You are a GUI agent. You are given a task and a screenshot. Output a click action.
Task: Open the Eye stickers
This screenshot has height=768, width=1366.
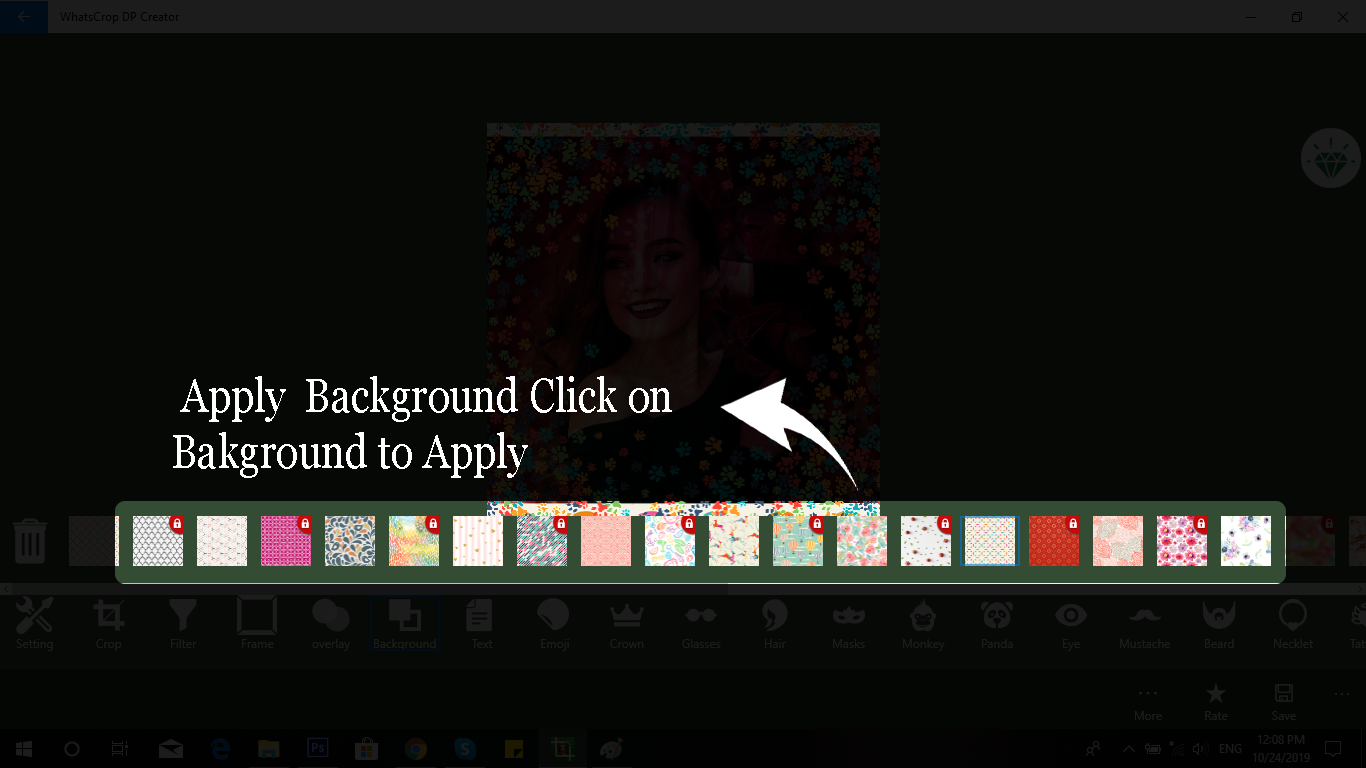coord(1071,624)
